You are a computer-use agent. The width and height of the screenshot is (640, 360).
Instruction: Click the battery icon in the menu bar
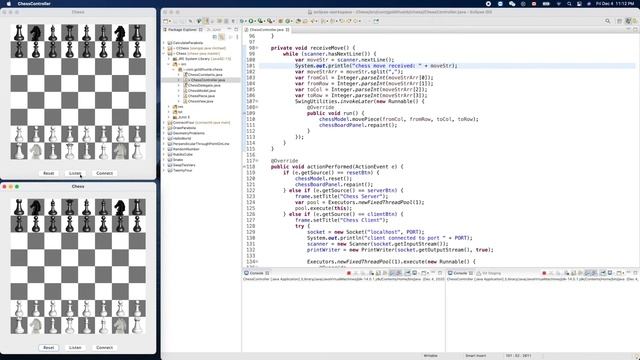[x=546, y=4]
